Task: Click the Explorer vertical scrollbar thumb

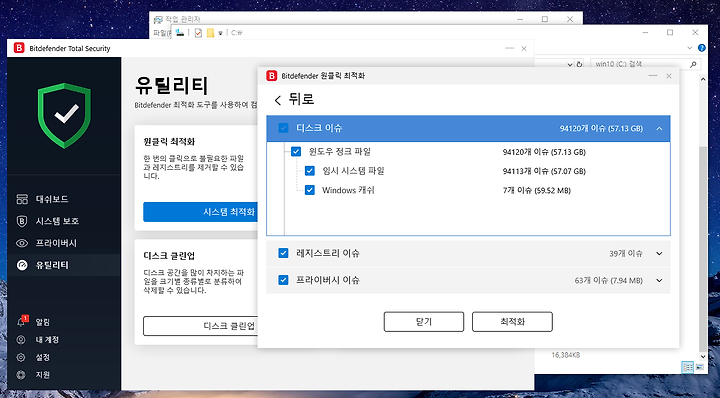Action: click(703, 249)
